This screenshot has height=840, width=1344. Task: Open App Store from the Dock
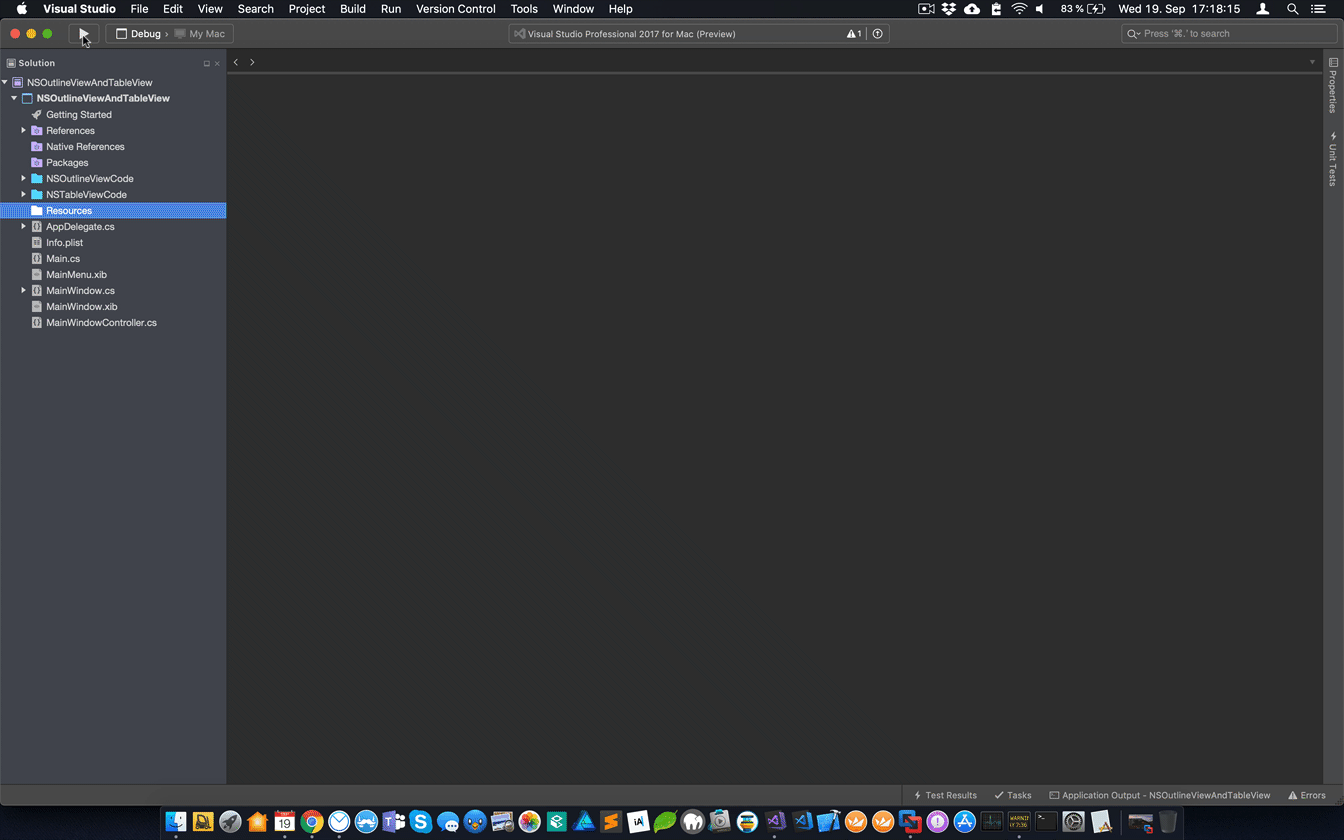pyautogui.click(x=964, y=822)
